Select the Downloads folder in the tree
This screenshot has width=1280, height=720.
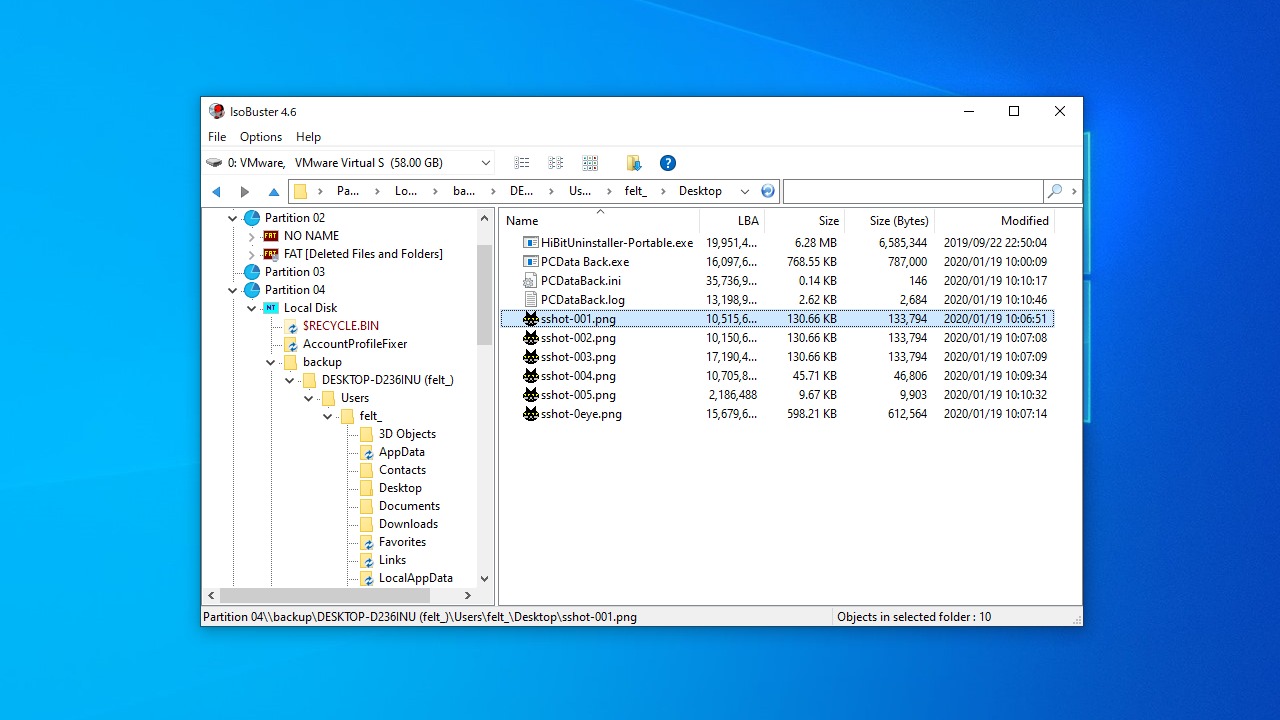coord(408,524)
